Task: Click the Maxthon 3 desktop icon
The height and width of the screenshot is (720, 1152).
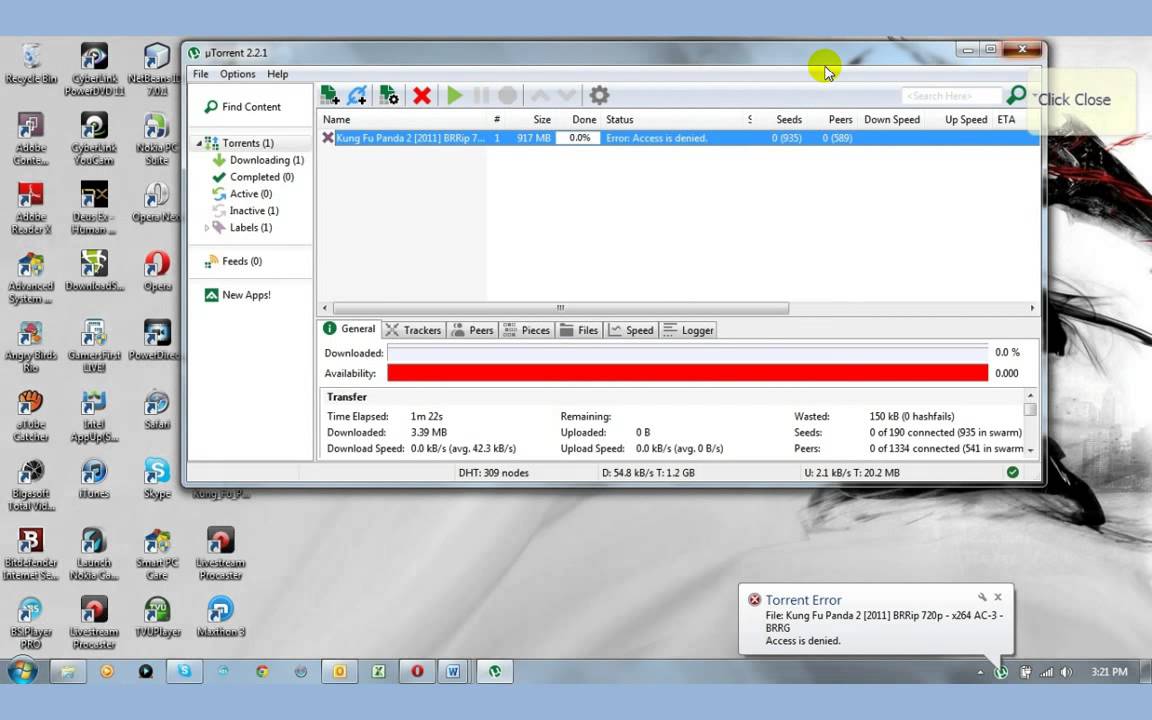Action: 220,617
